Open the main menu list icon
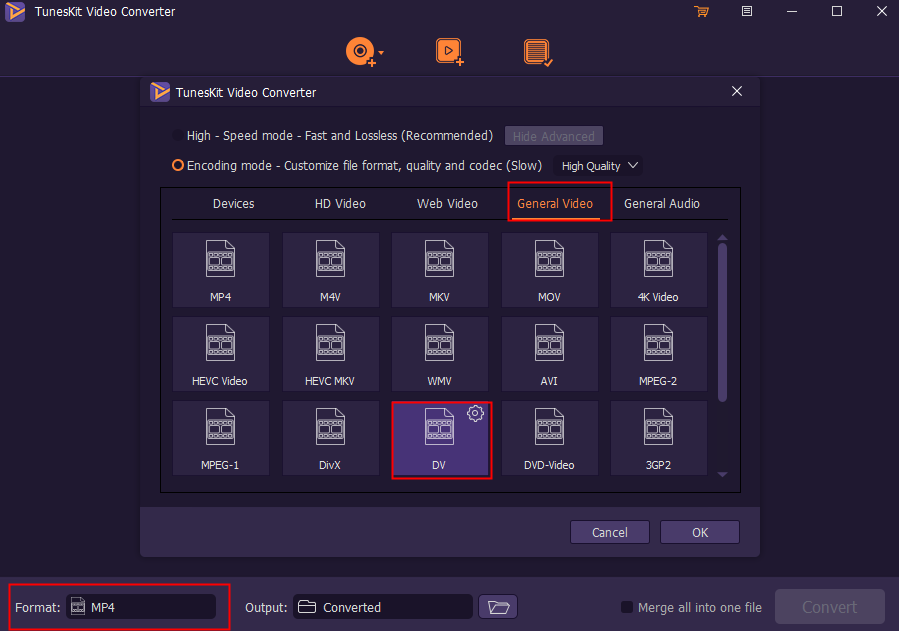Image resolution: width=899 pixels, height=631 pixels. pos(746,11)
